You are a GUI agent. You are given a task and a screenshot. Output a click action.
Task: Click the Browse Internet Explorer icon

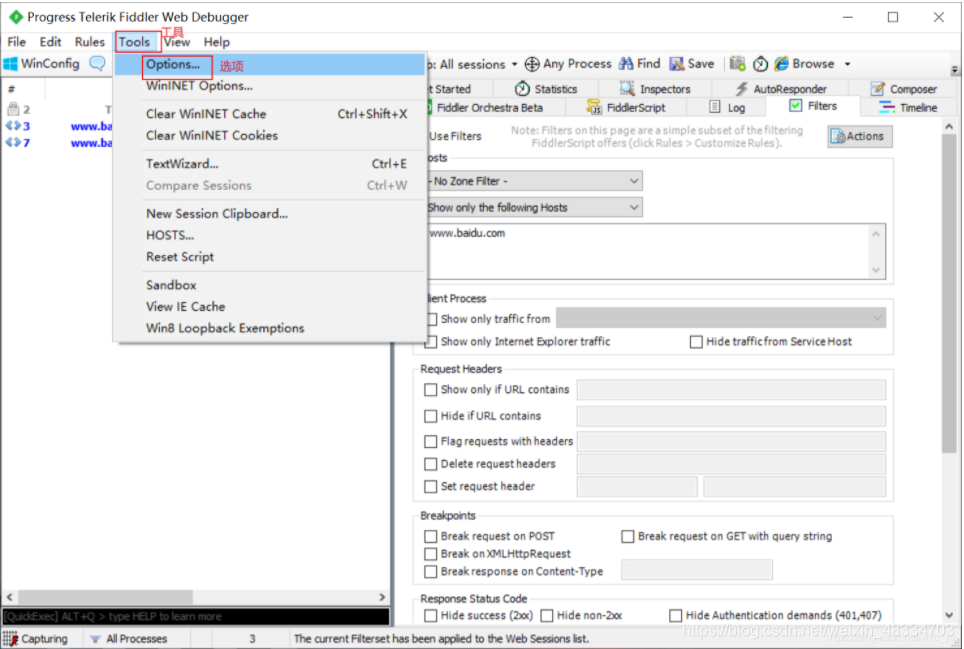[x=781, y=64]
